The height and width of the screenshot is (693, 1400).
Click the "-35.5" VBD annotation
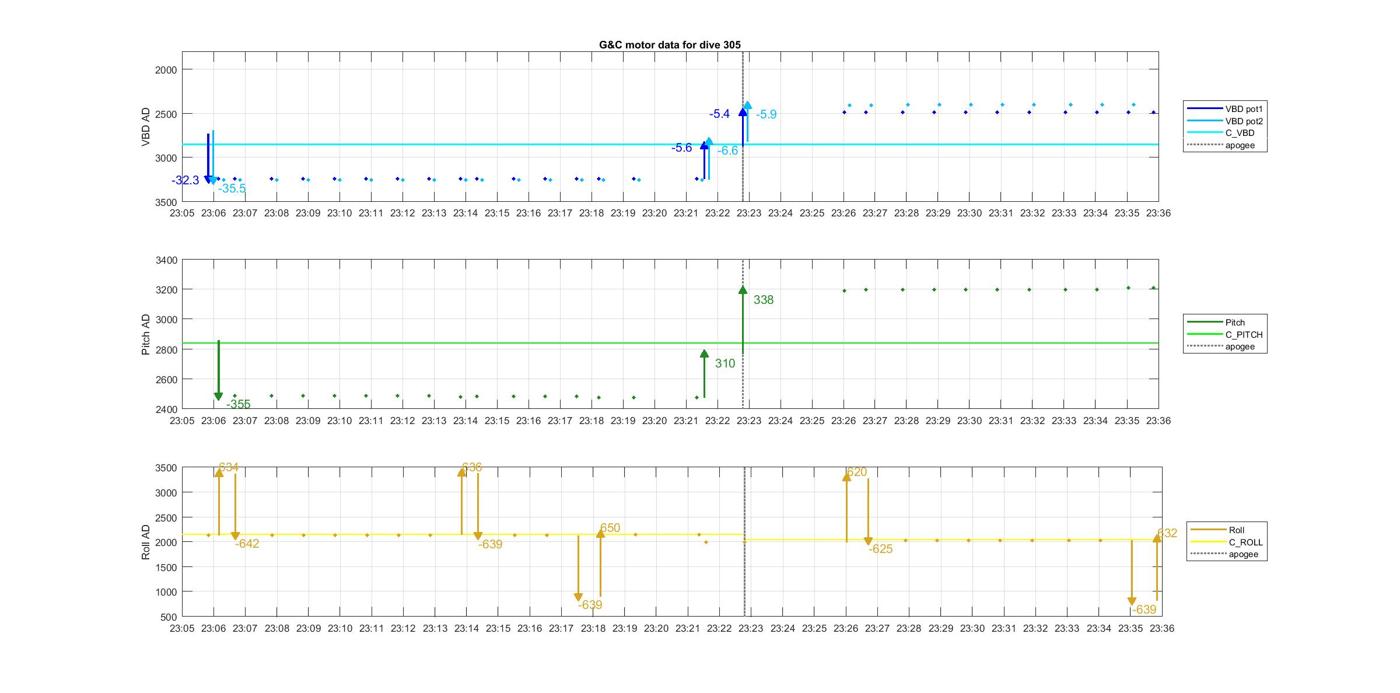pyautogui.click(x=232, y=189)
